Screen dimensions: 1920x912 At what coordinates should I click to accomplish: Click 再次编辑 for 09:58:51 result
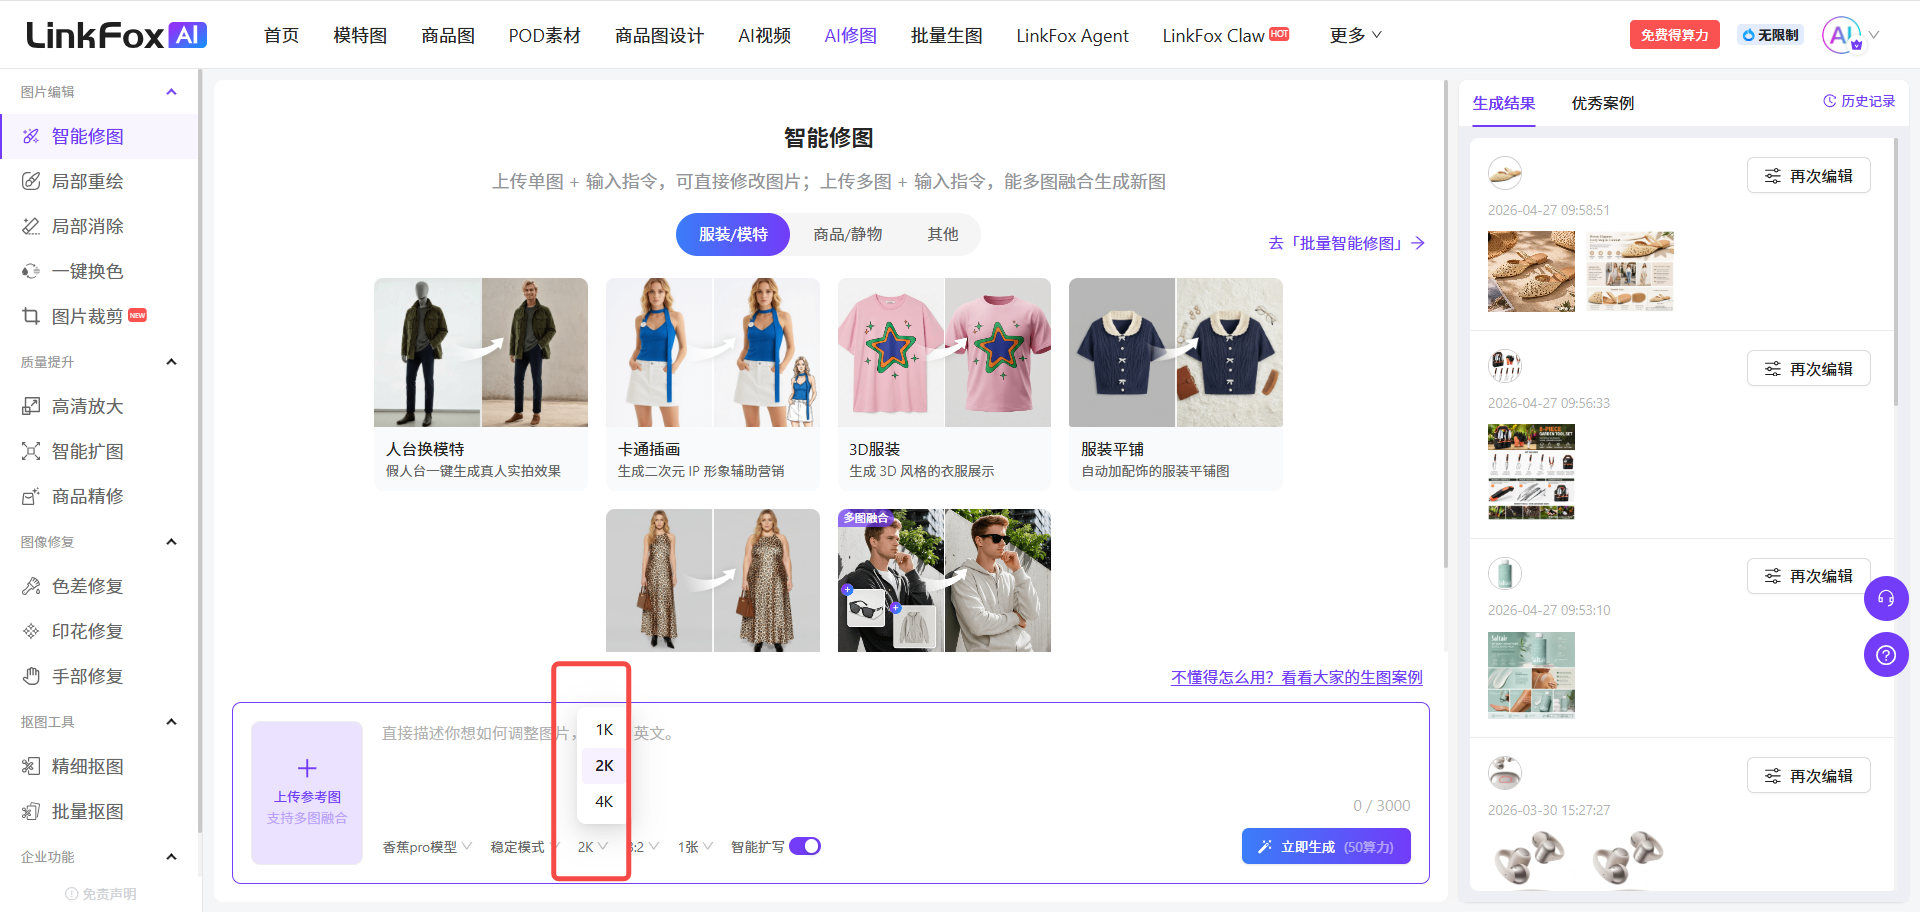(1808, 176)
